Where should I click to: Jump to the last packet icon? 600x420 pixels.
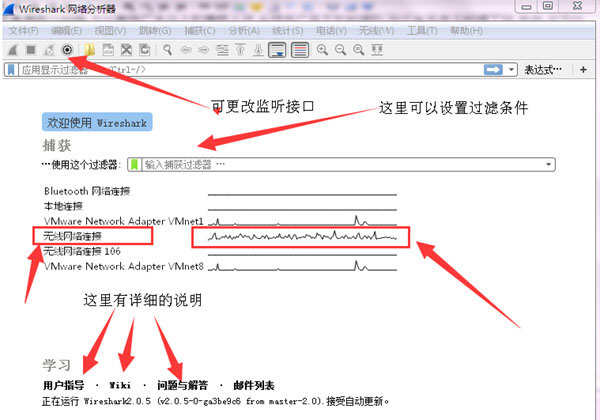point(259,50)
